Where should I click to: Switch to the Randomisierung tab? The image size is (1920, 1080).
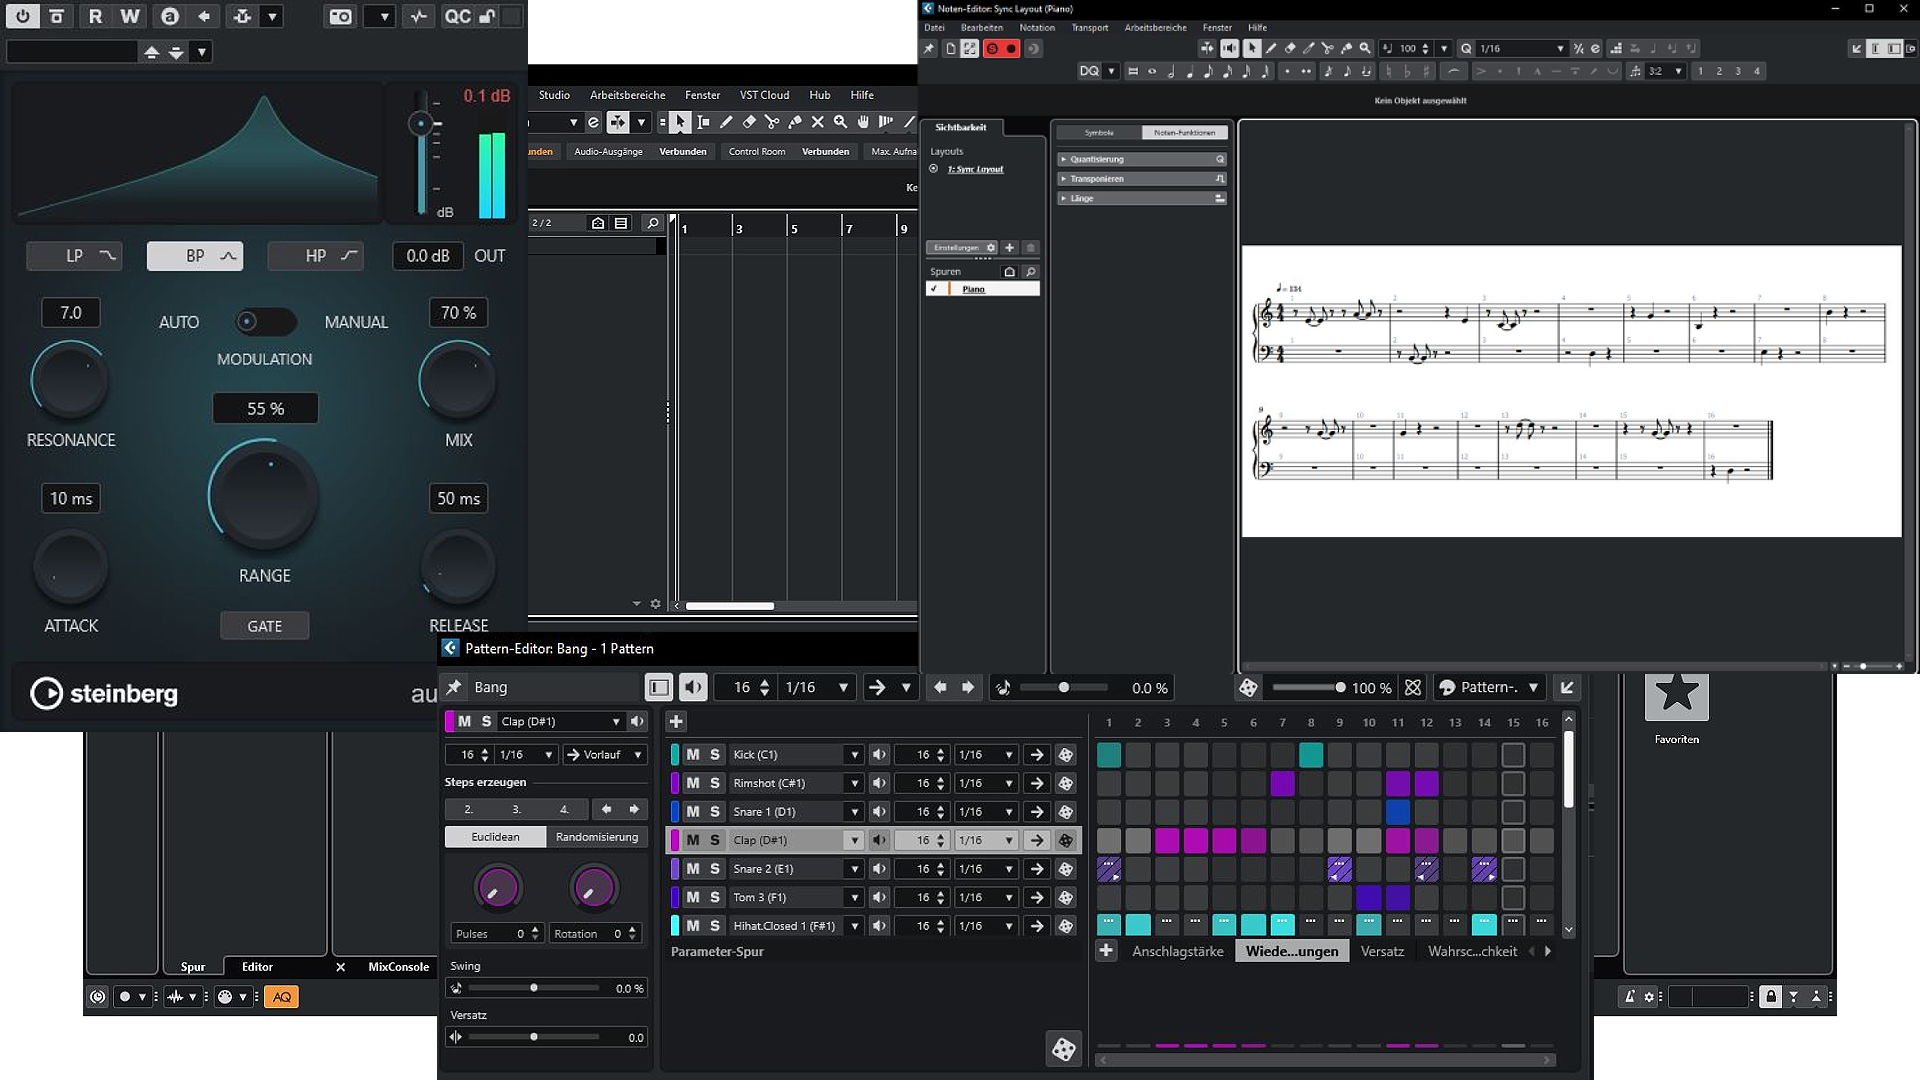[596, 837]
